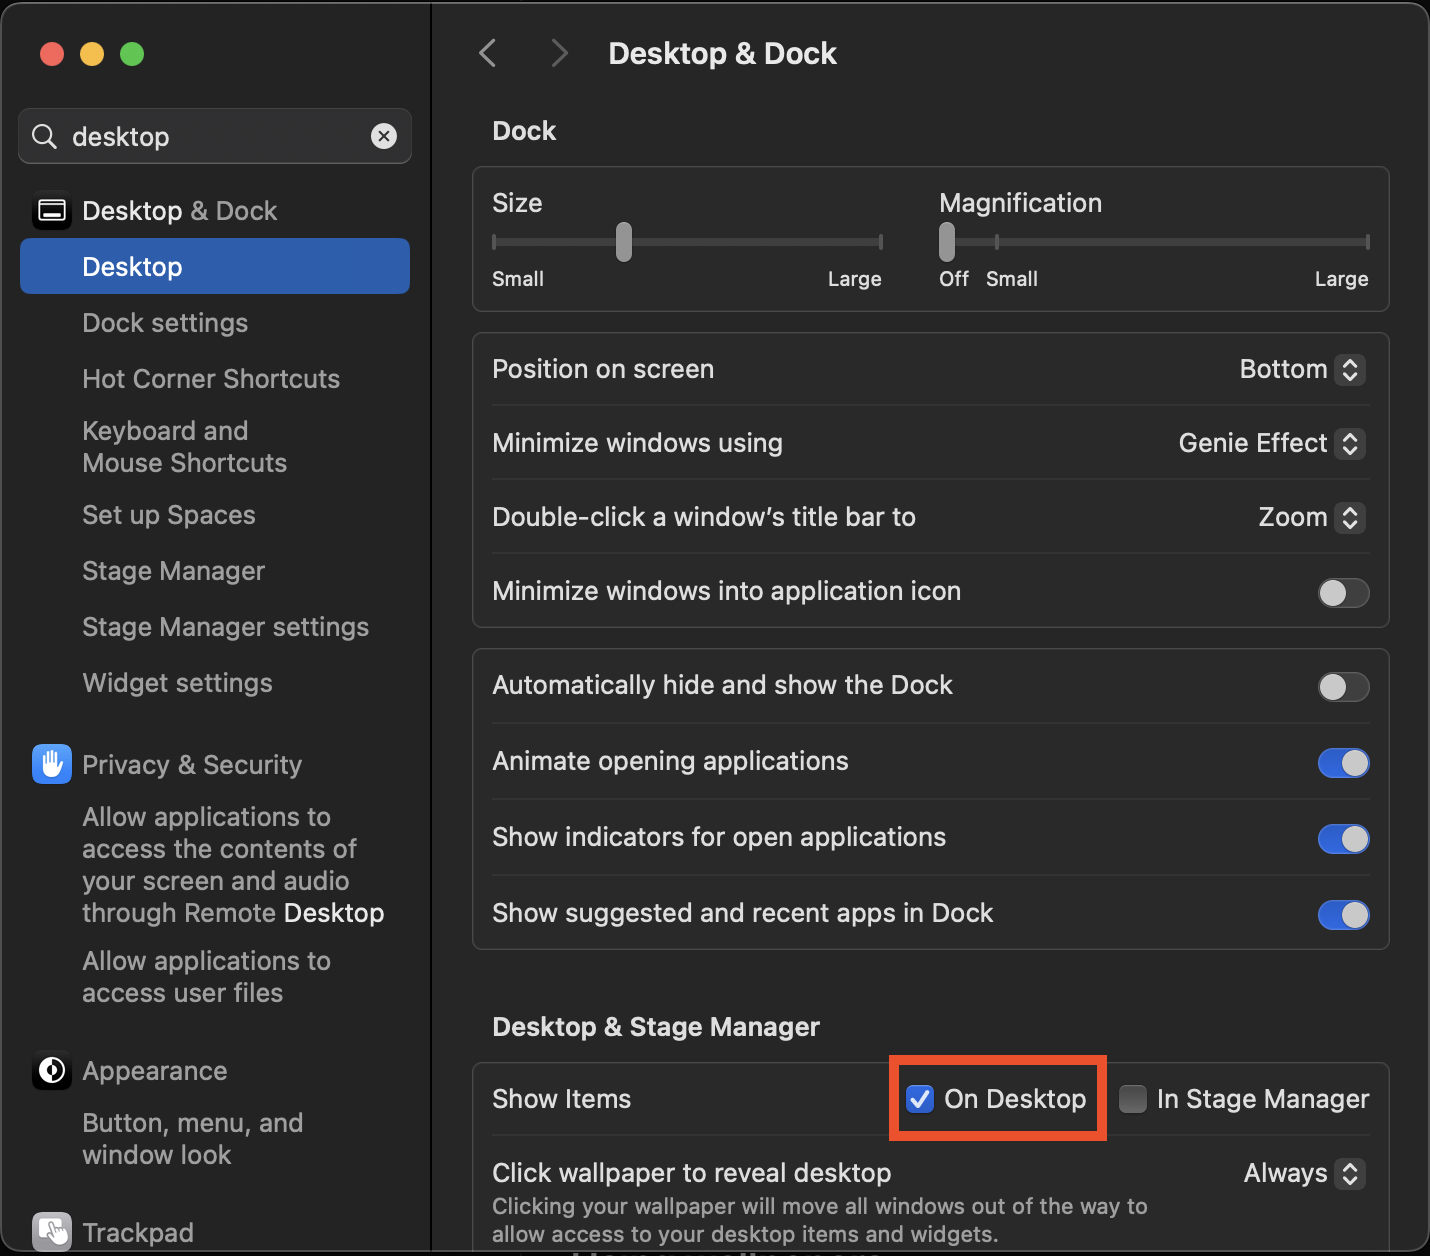Viewport: 1430px width, 1256px height.
Task: Open Remote Desktop screen access result
Action: [x=233, y=865]
